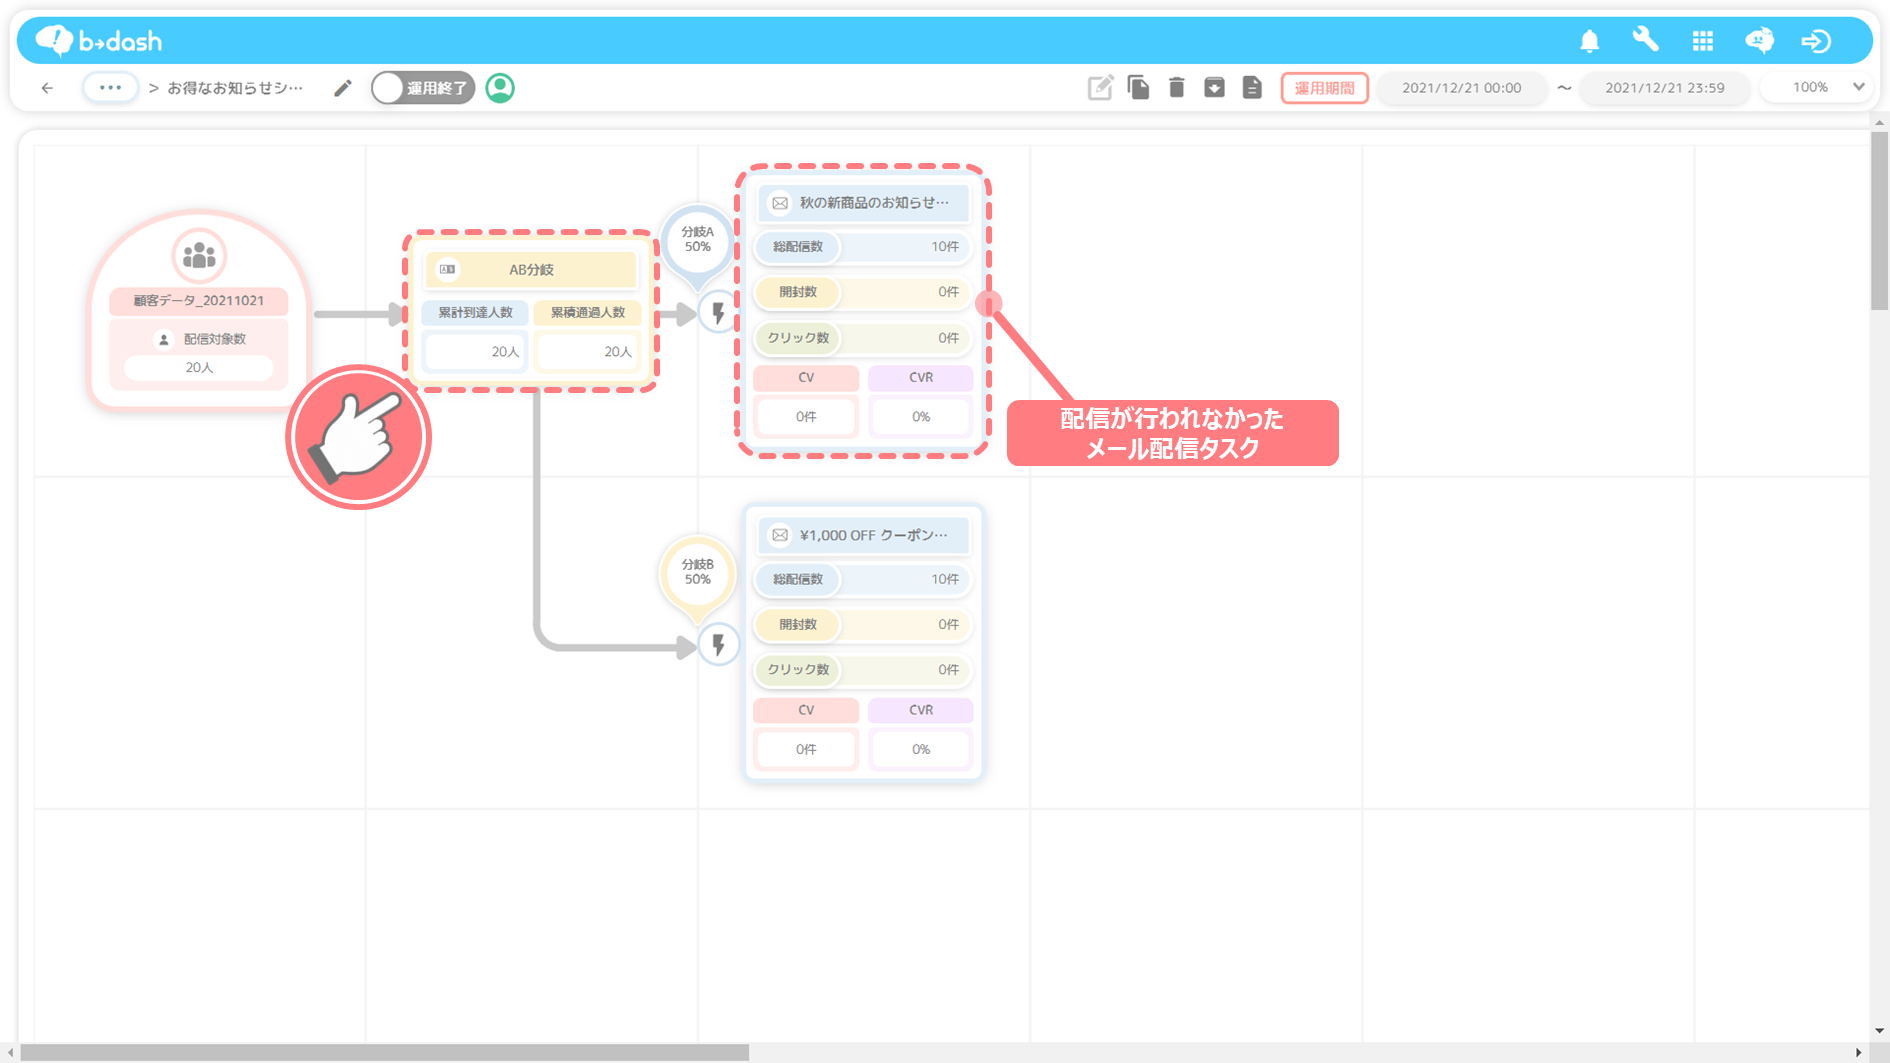Open the wrench settings icon

[1645, 40]
